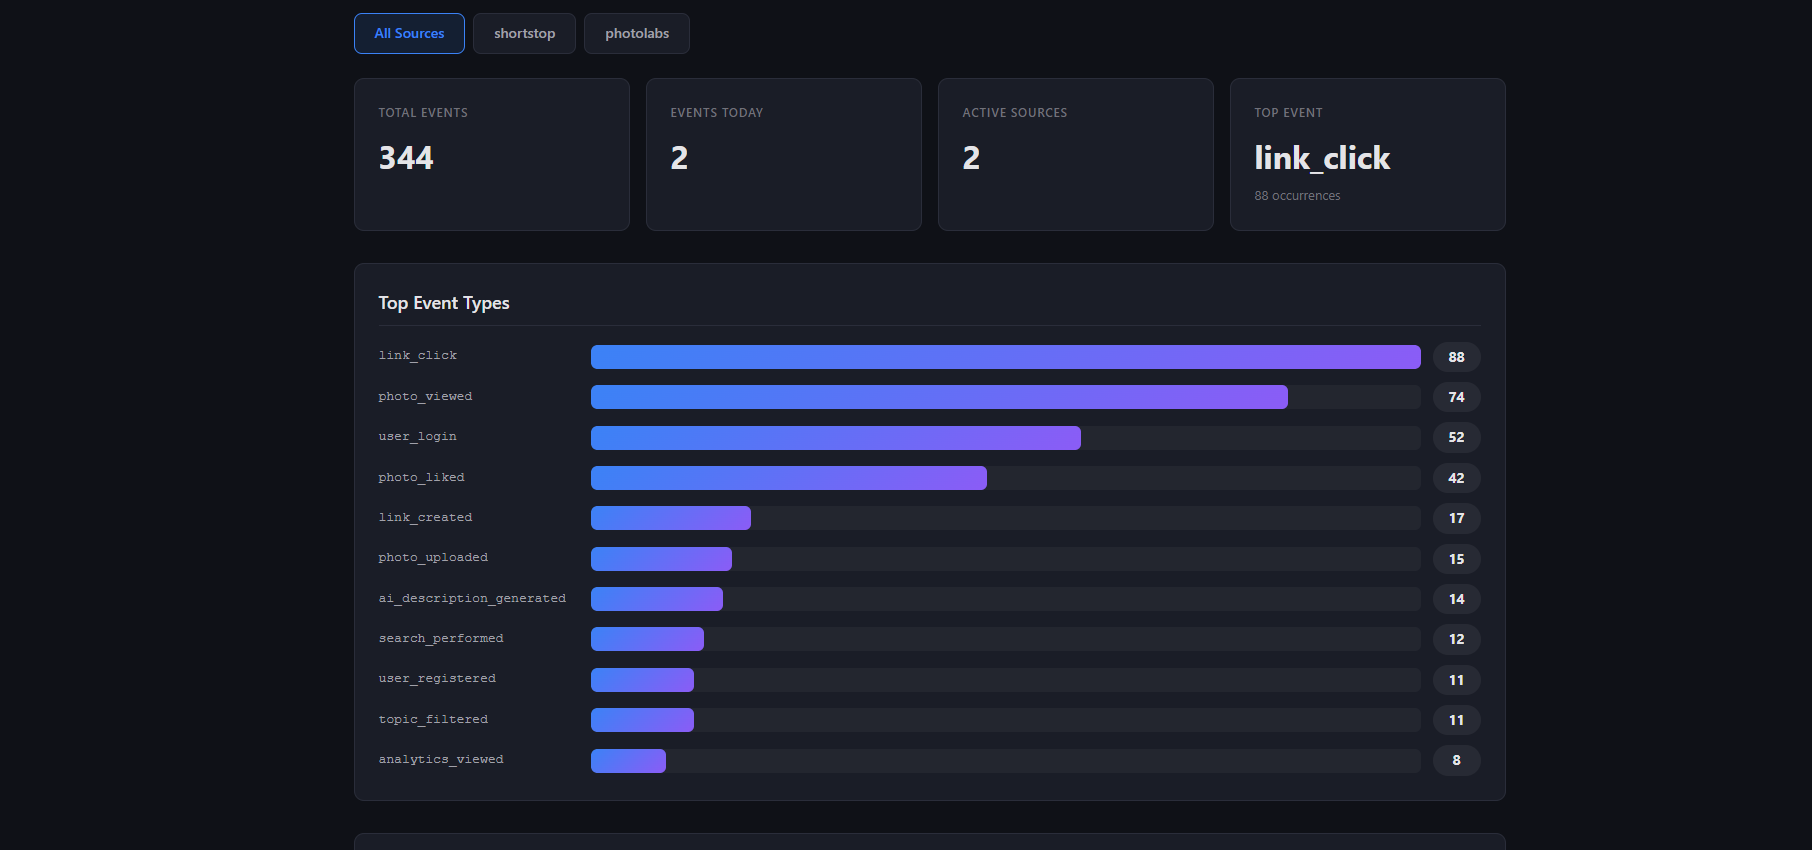Switch to the photolabs source tab
Screen dimensions: 1812x850
click(637, 33)
